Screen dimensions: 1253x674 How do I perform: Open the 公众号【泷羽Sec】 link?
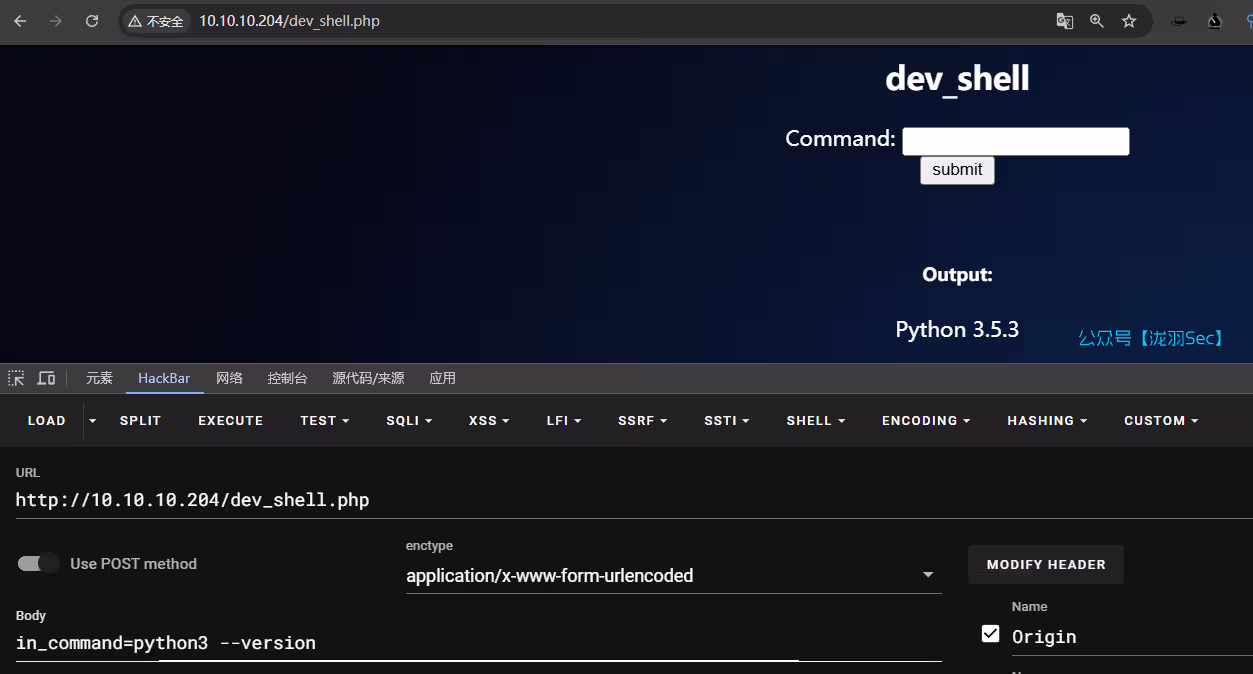[x=1151, y=338]
